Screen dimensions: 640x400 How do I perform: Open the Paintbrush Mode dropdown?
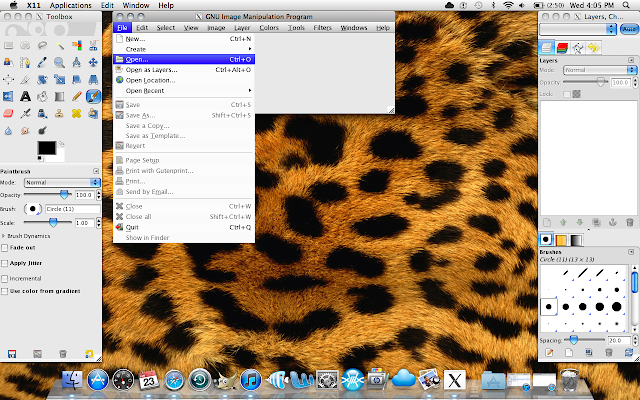click(x=62, y=182)
